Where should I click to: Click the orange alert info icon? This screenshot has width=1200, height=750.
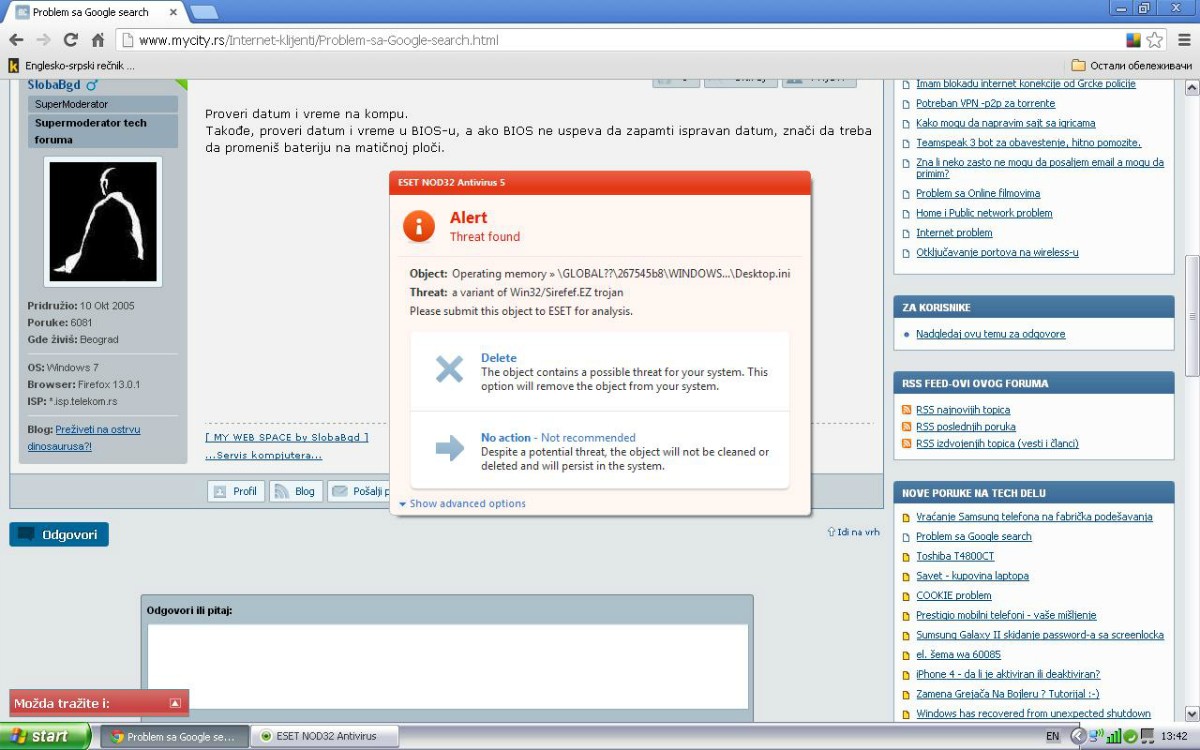tap(419, 225)
